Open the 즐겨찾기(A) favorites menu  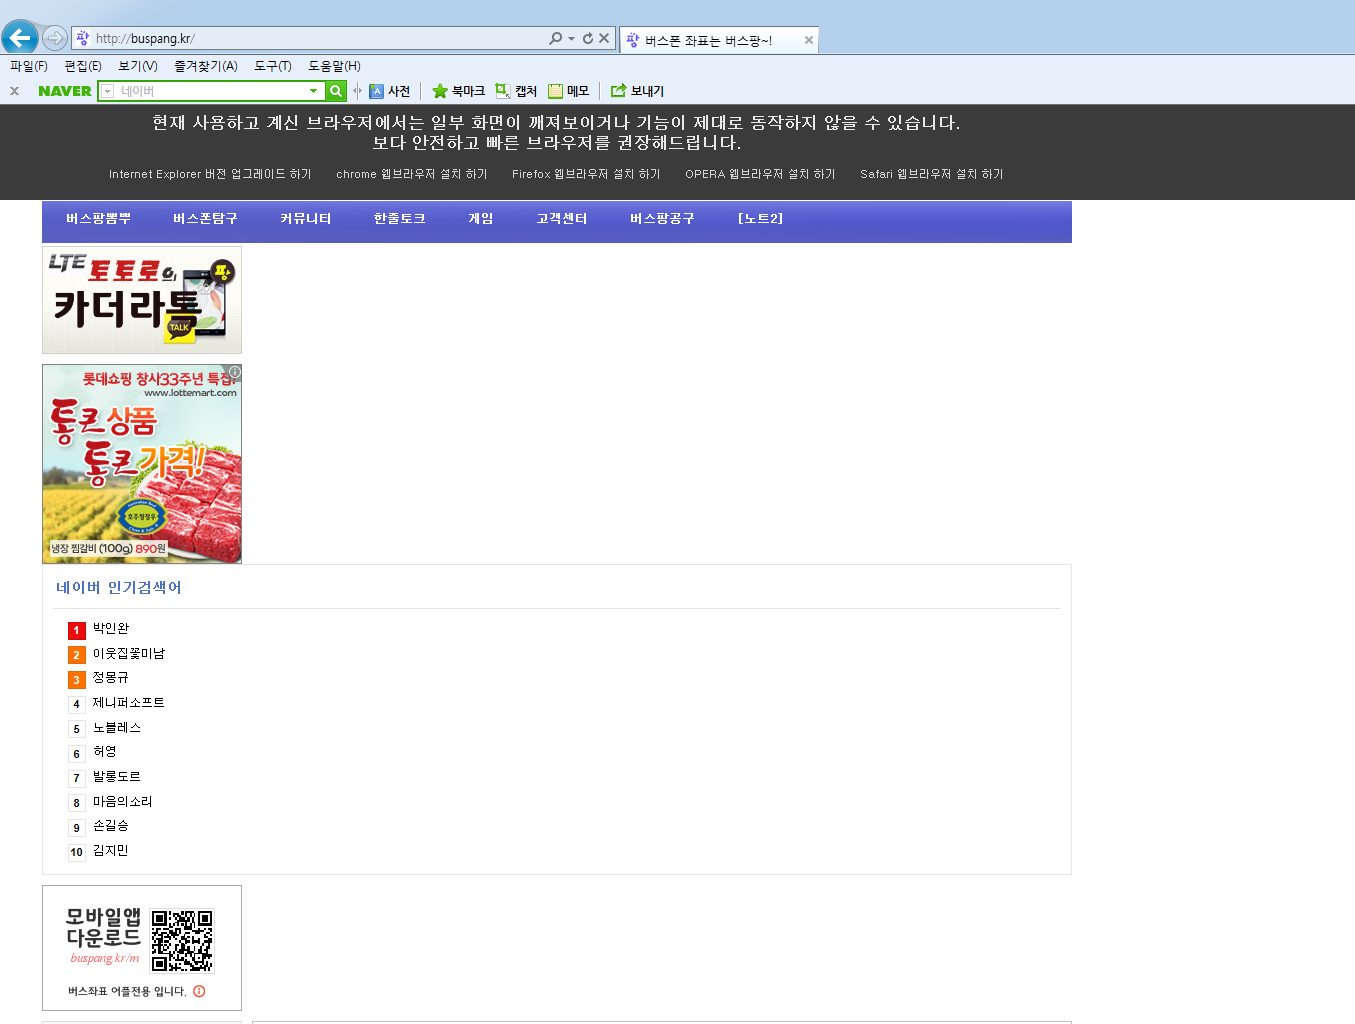click(205, 66)
